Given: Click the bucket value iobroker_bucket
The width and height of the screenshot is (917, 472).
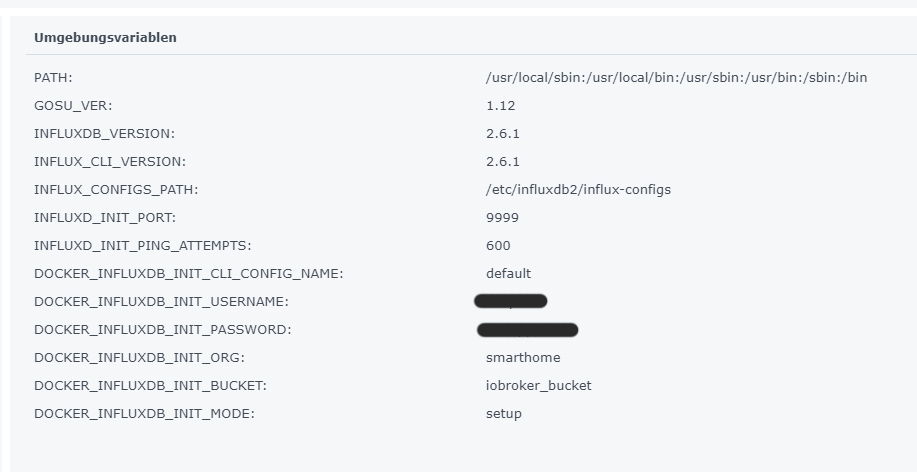Looking at the screenshot, I should click(539, 386).
